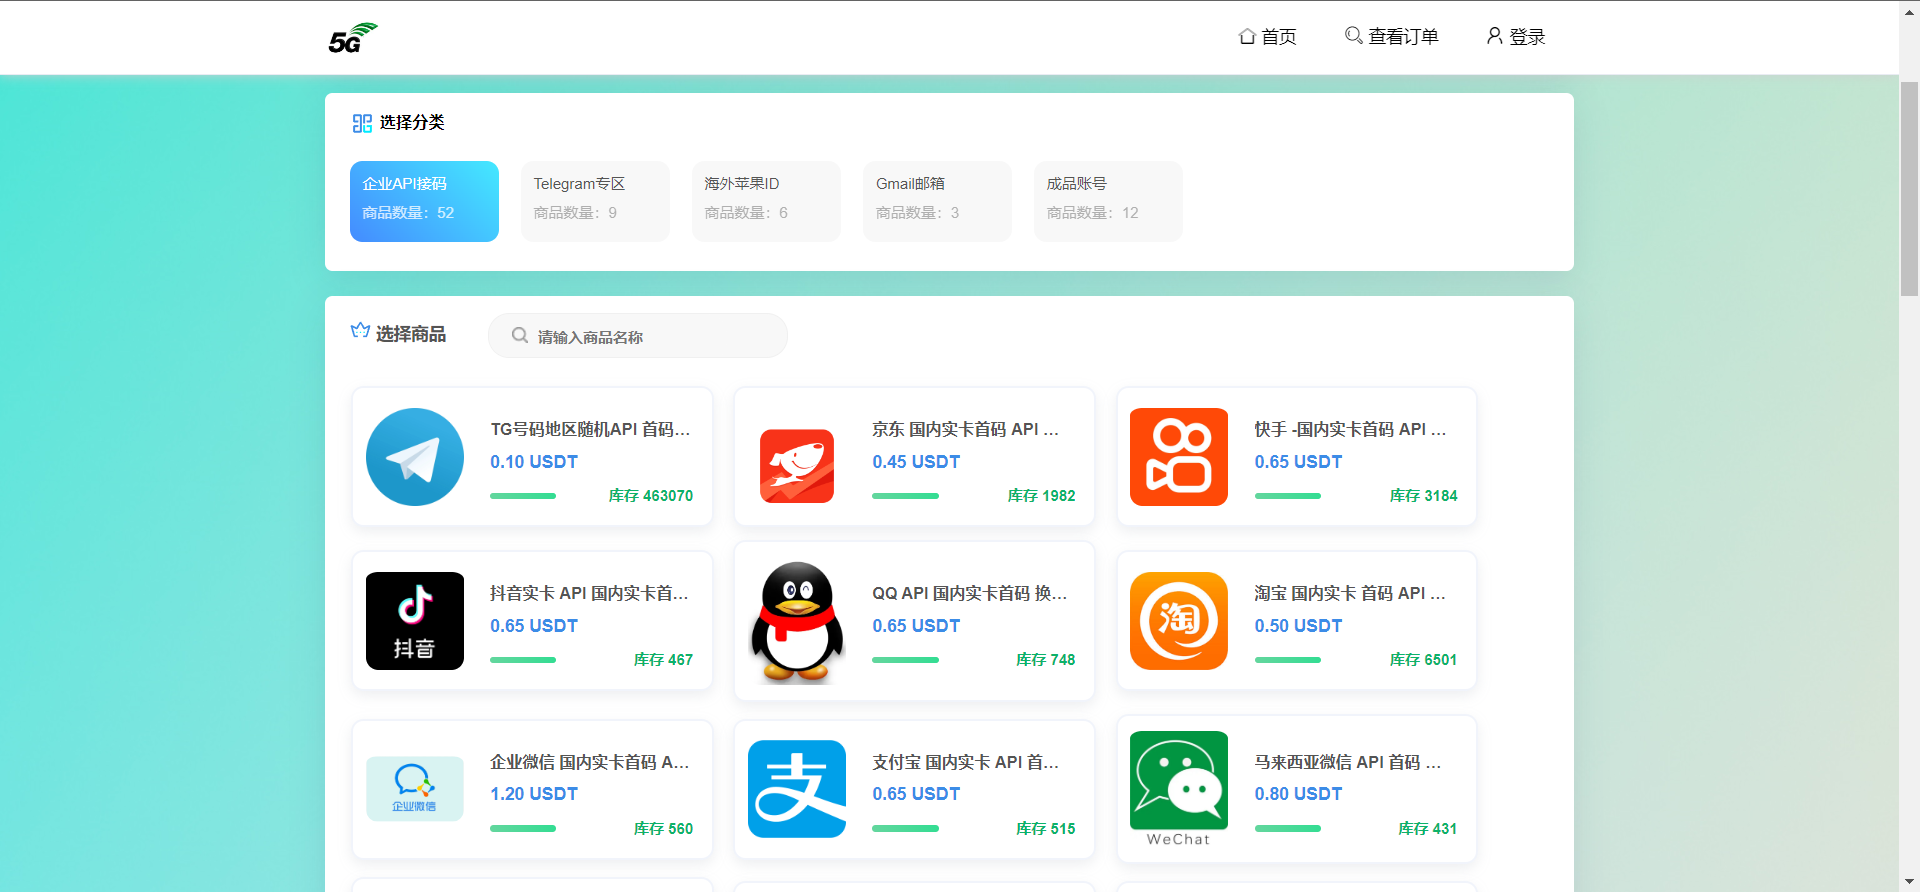Select the Gmail邮箱 category

tap(937, 201)
